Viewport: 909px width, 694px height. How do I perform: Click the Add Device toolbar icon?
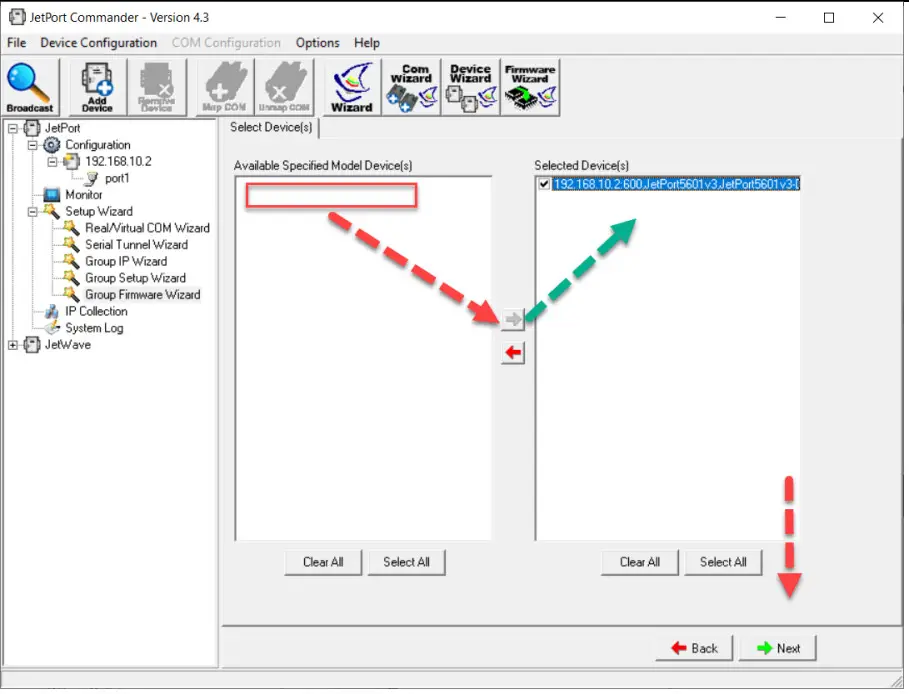pos(97,87)
